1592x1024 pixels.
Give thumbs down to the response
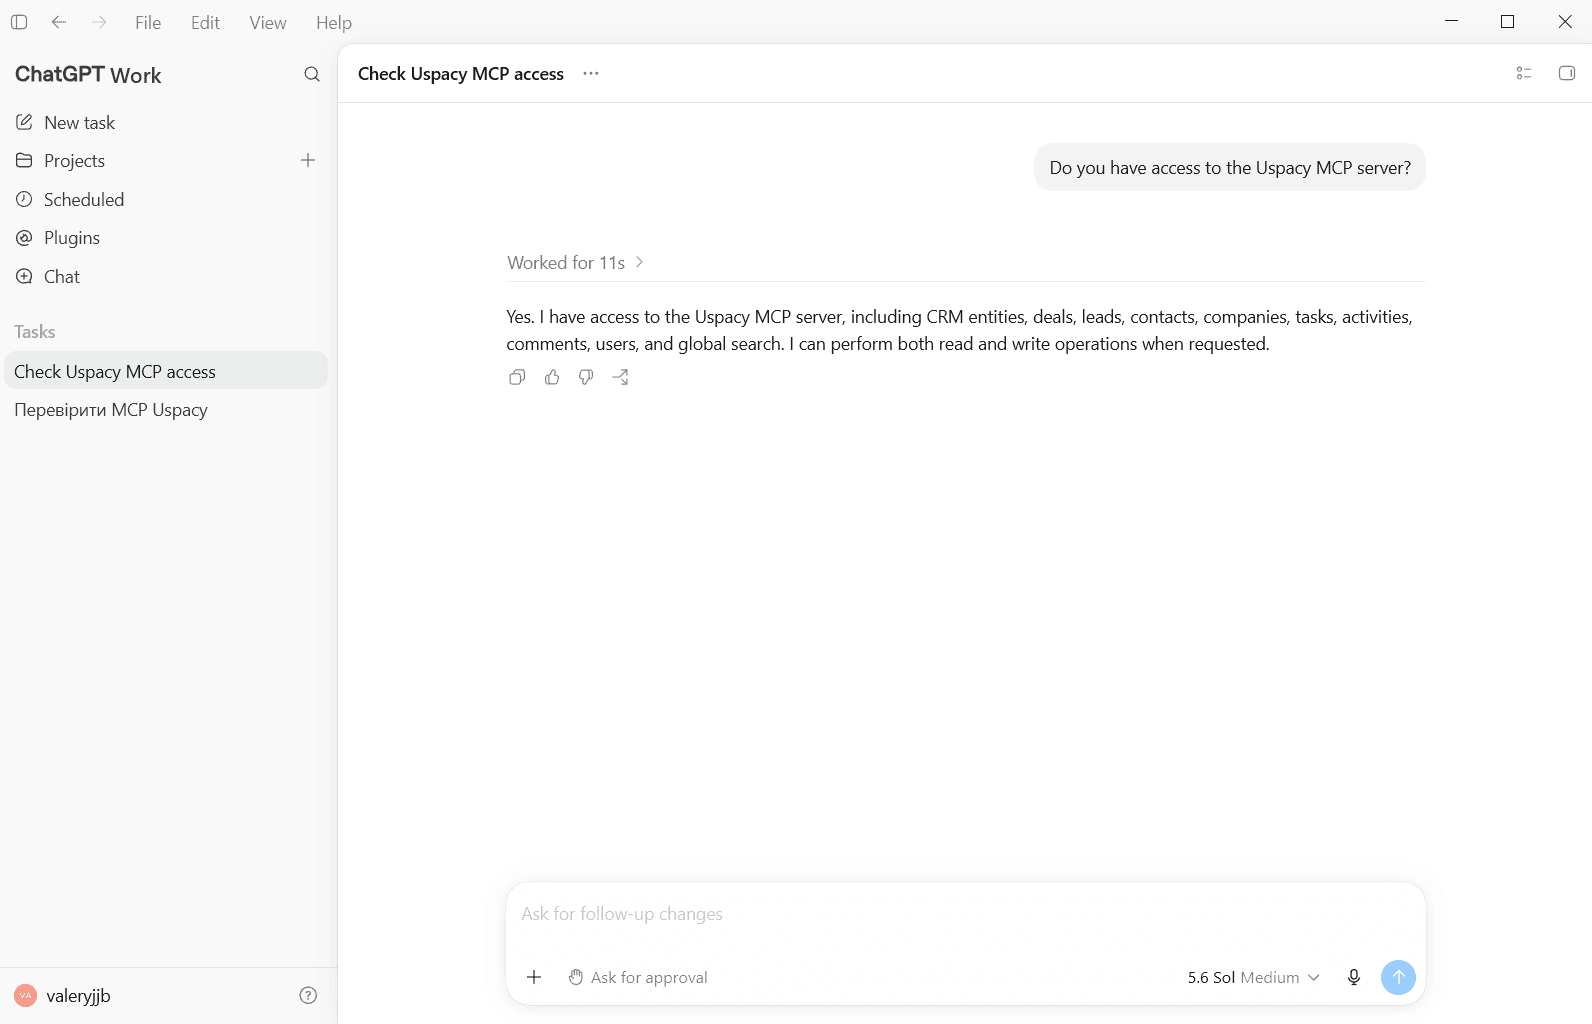[586, 377]
